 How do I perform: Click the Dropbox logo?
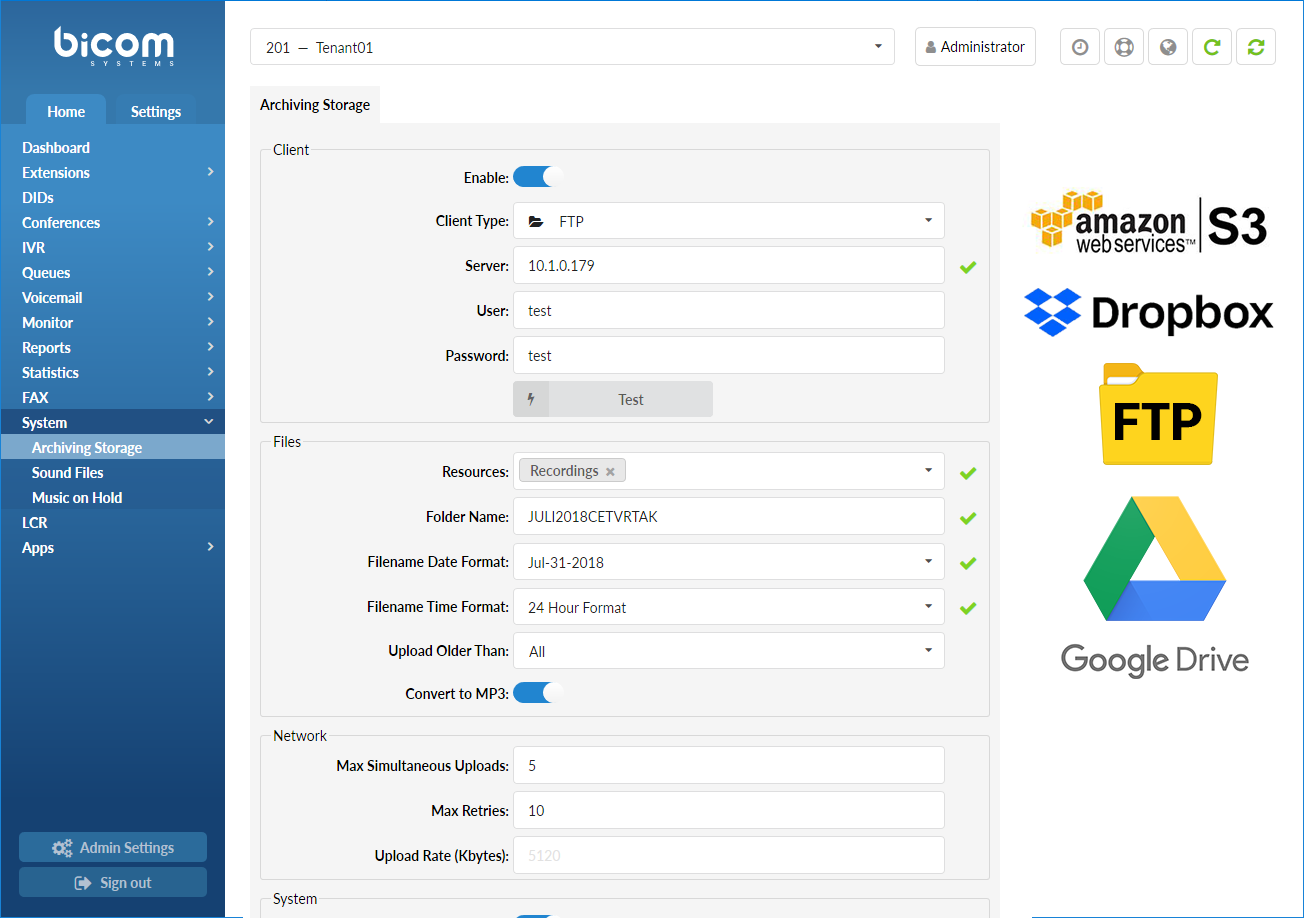coord(1149,312)
